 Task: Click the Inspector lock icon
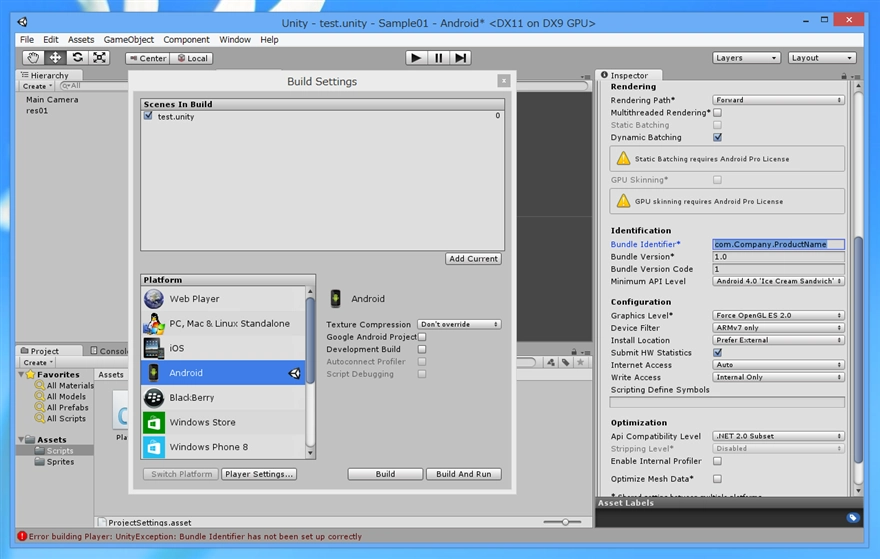tap(844, 76)
